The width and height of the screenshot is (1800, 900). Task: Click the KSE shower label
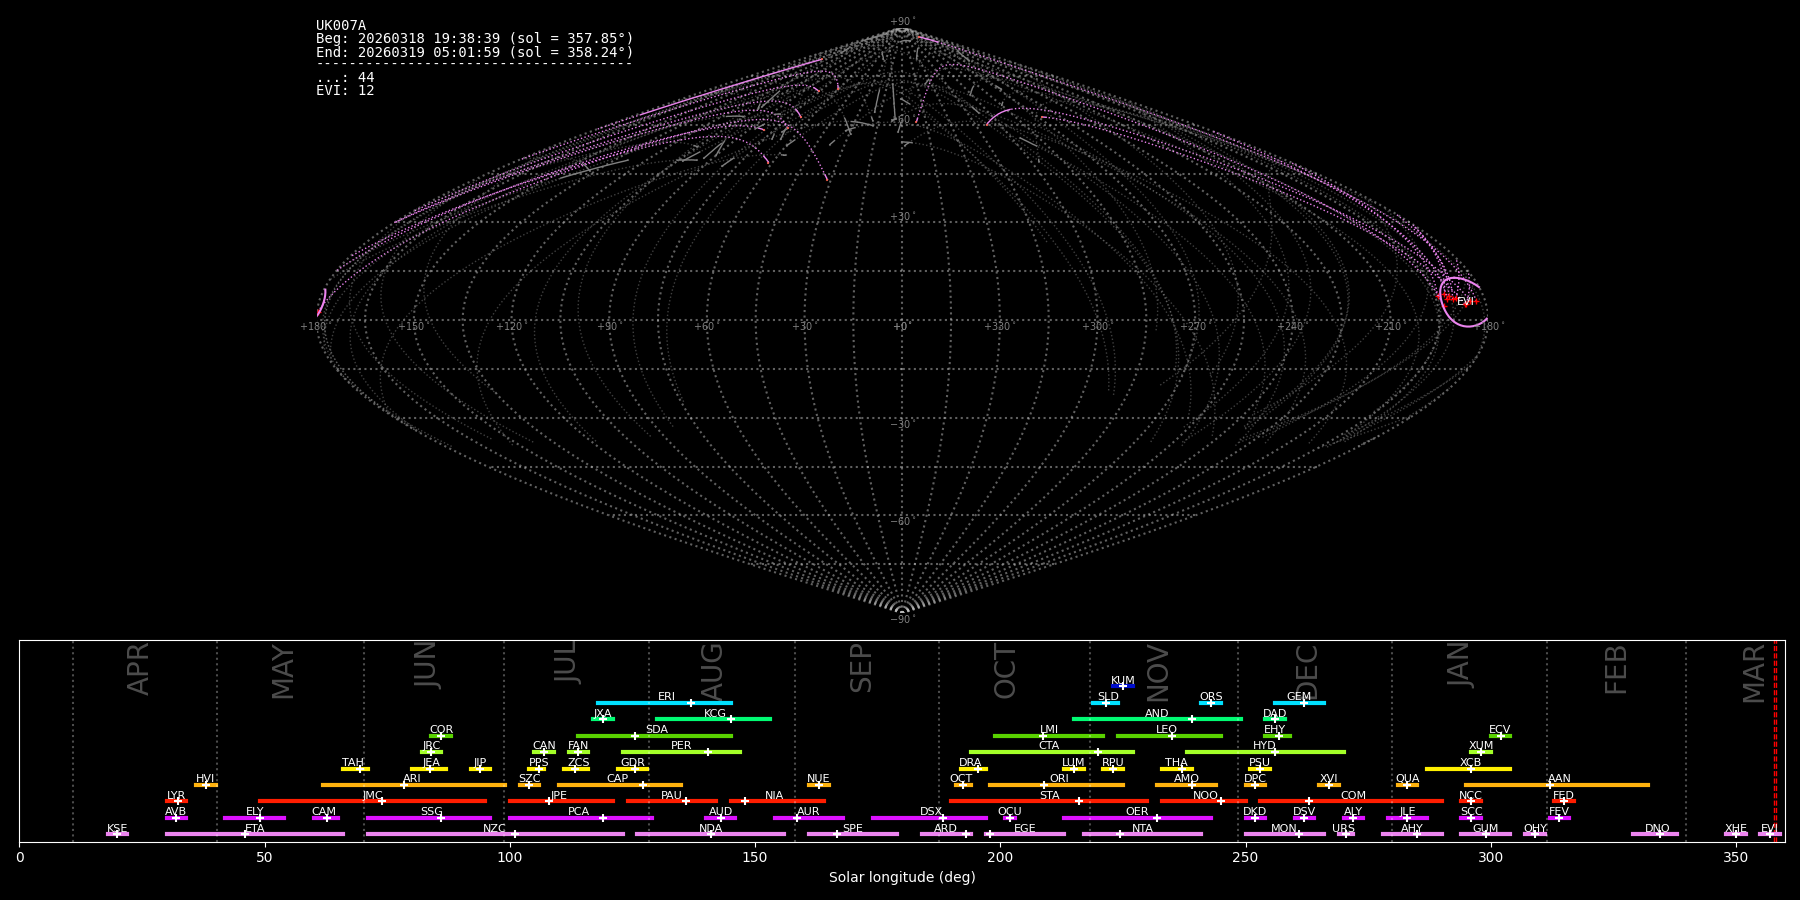(x=117, y=828)
